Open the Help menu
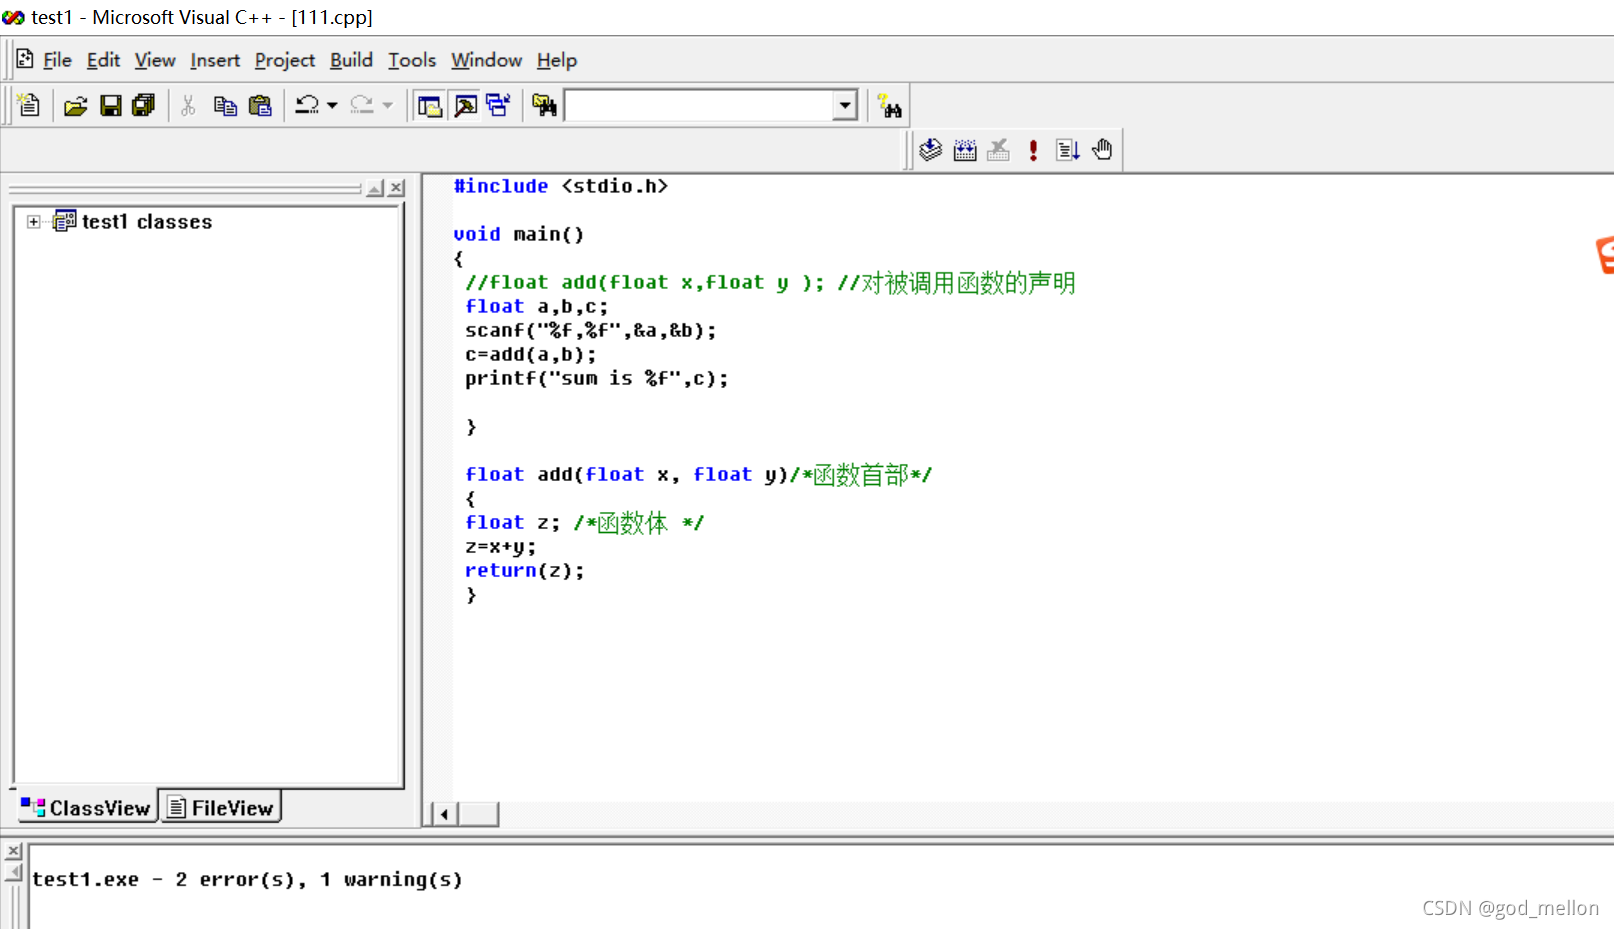This screenshot has width=1614, height=929. click(x=557, y=60)
